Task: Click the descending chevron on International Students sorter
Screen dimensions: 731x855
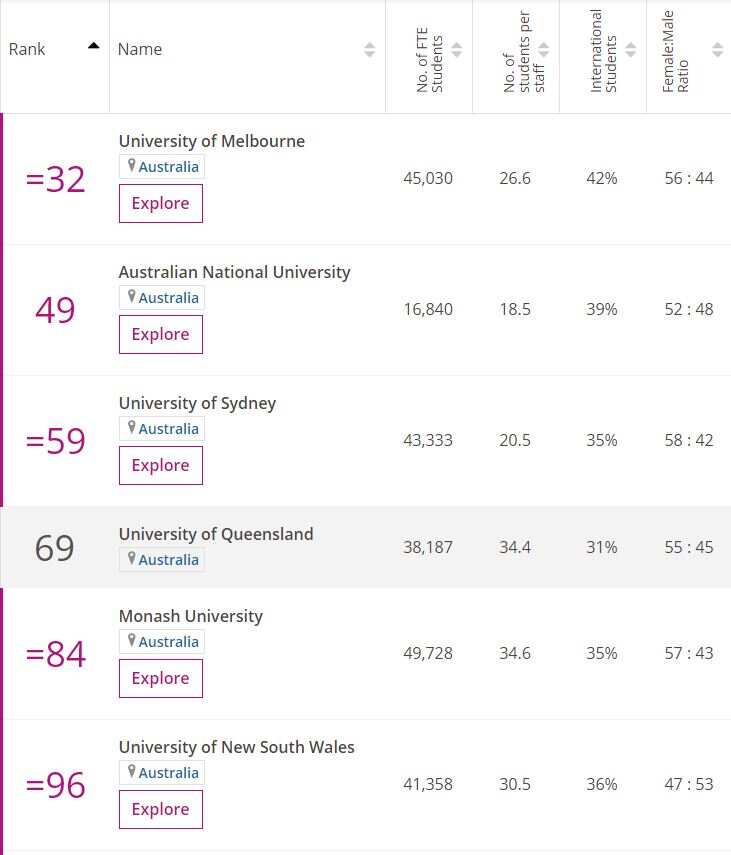Action: 630,52
